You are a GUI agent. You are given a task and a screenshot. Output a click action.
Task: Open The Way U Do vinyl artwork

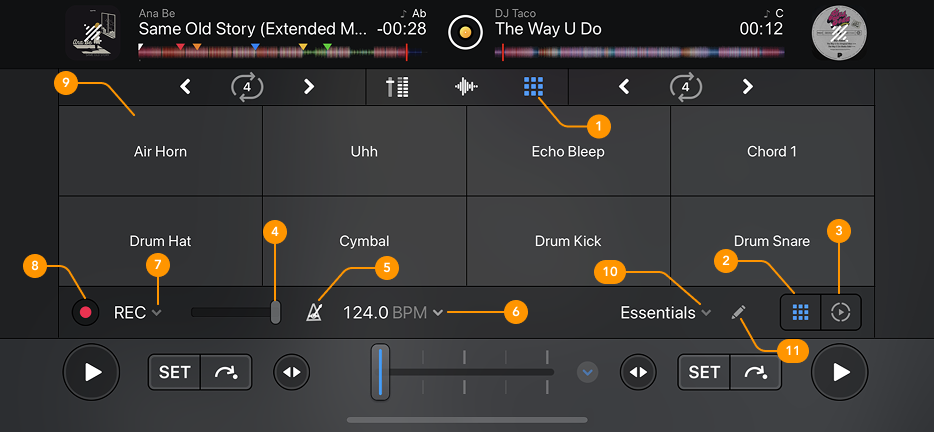point(839,32)
